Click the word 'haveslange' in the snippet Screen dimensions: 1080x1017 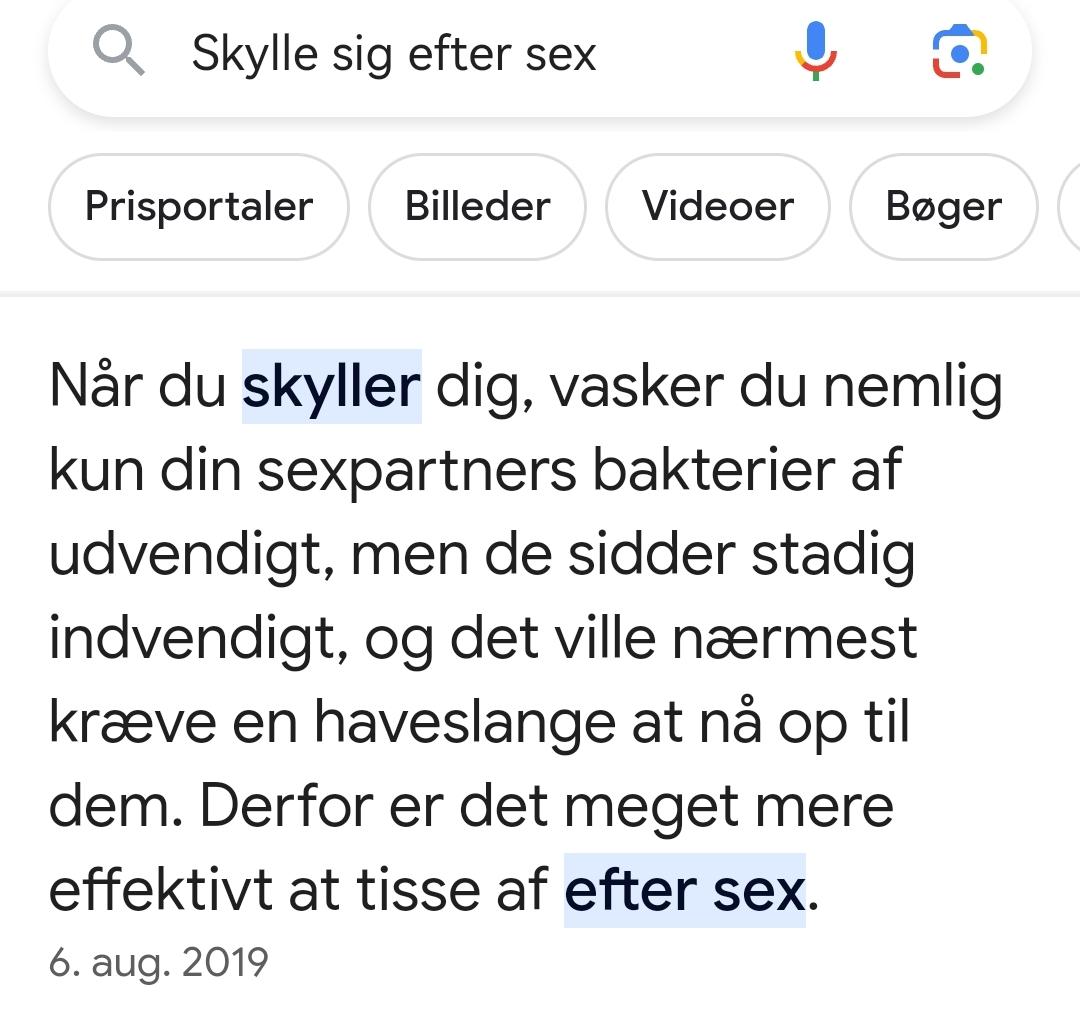[x=465, y=723]
